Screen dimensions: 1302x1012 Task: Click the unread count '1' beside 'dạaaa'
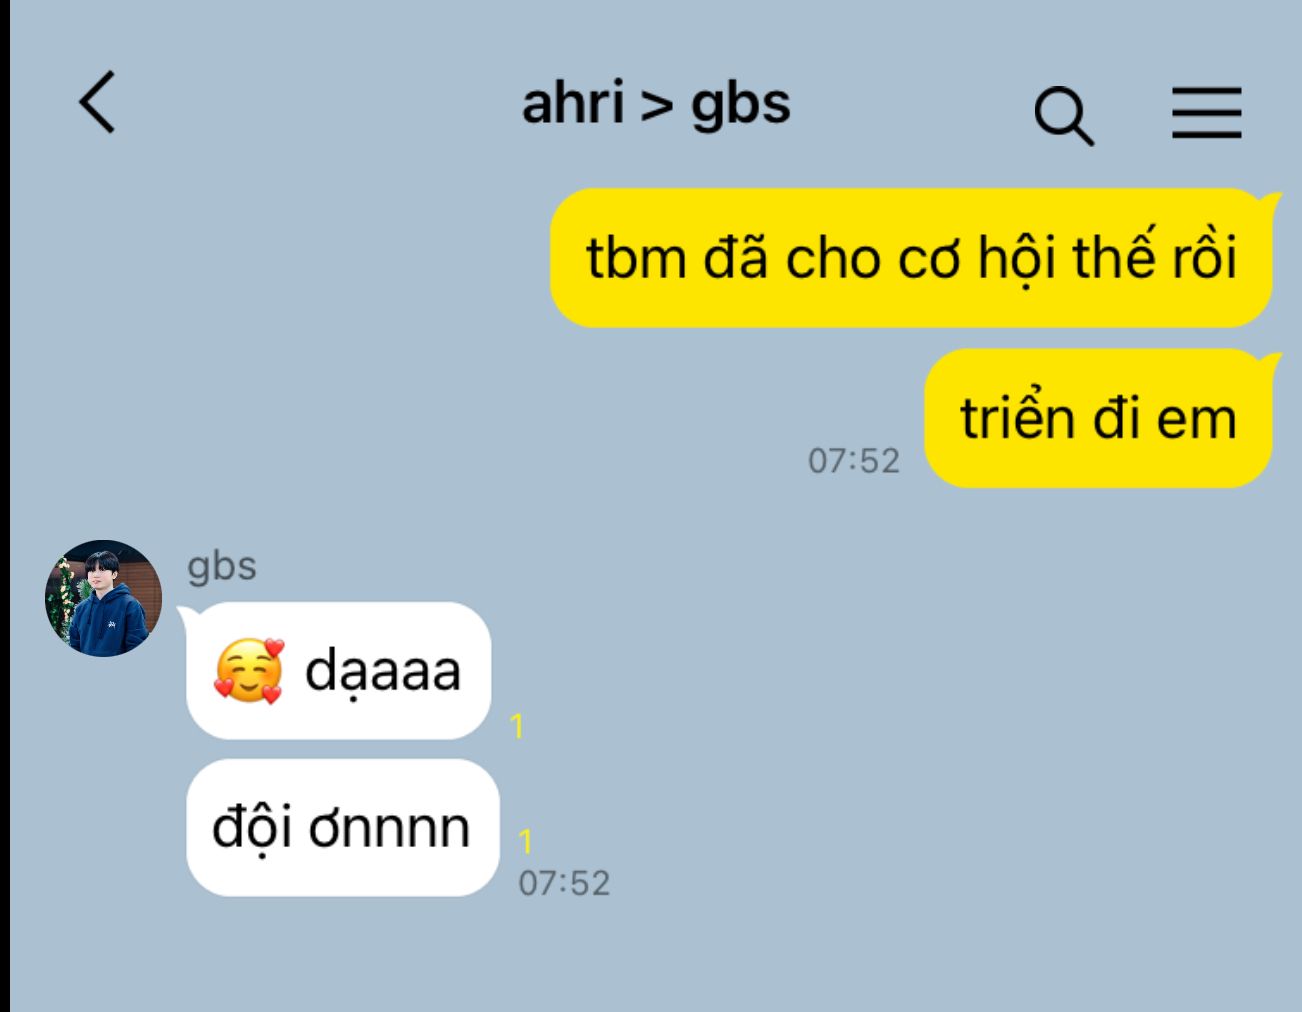tap(517, 726)
